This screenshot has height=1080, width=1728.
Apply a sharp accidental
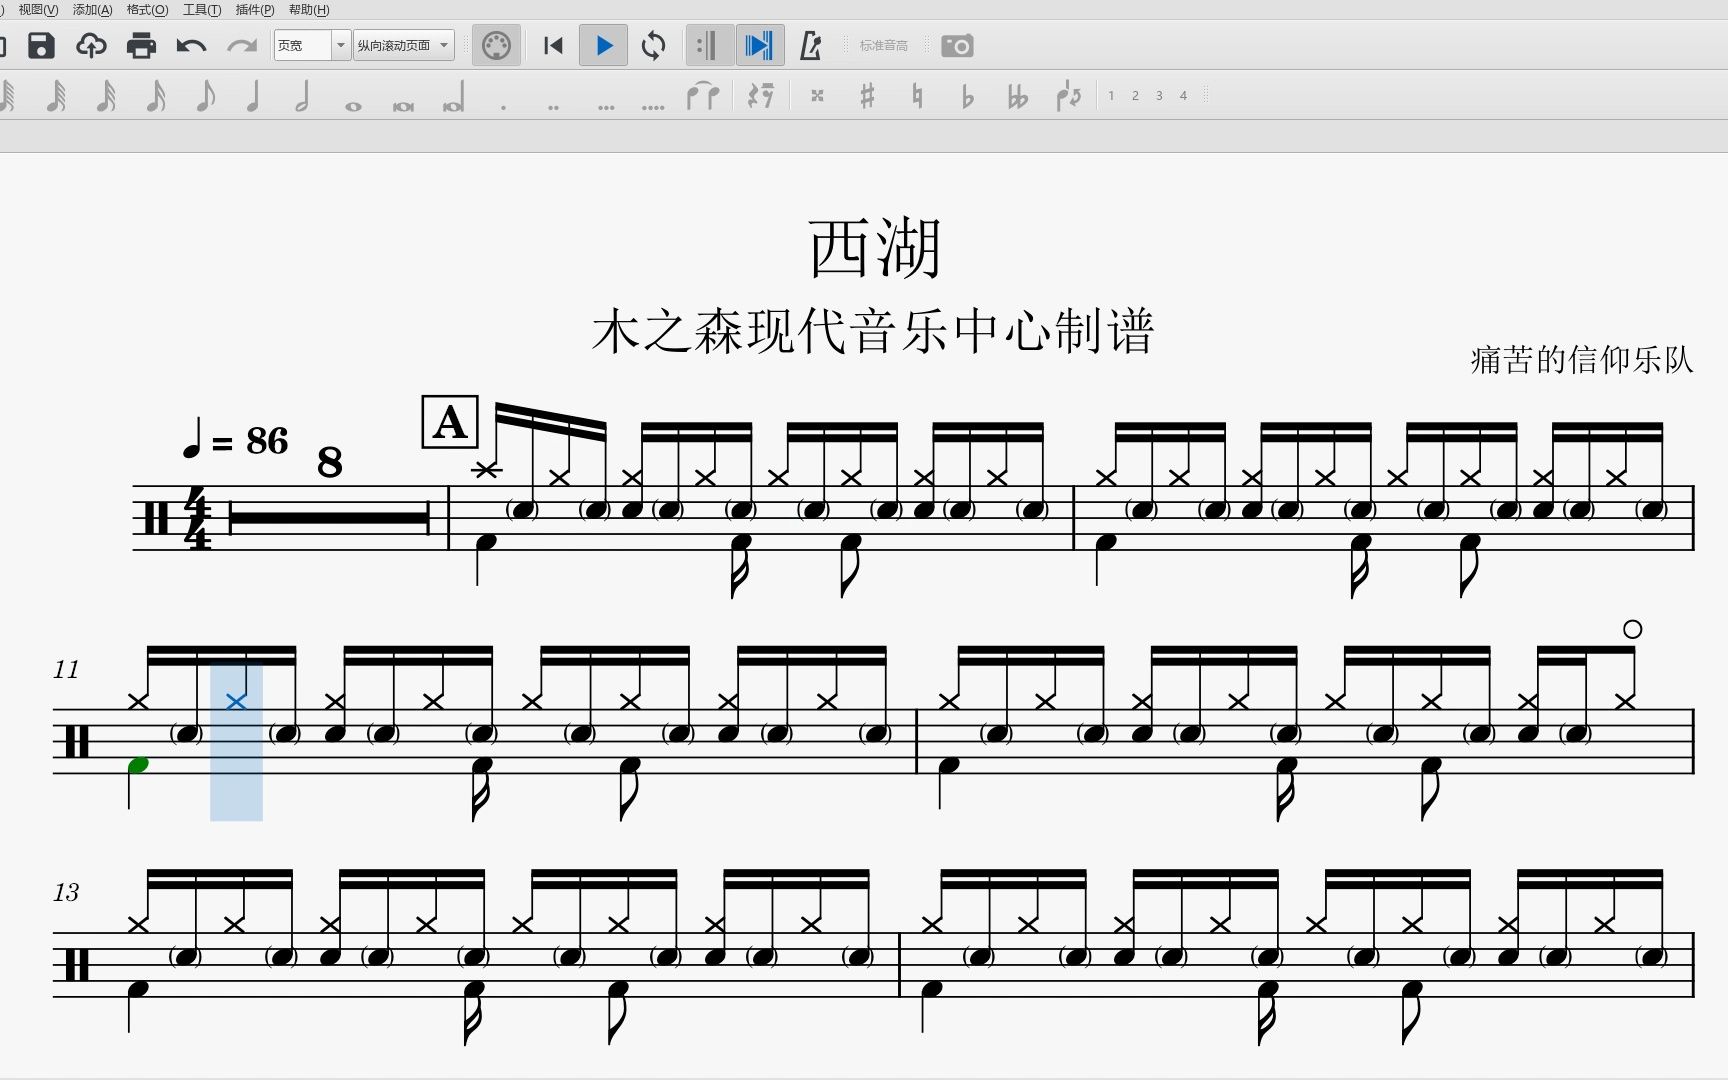tap(866, 95)
